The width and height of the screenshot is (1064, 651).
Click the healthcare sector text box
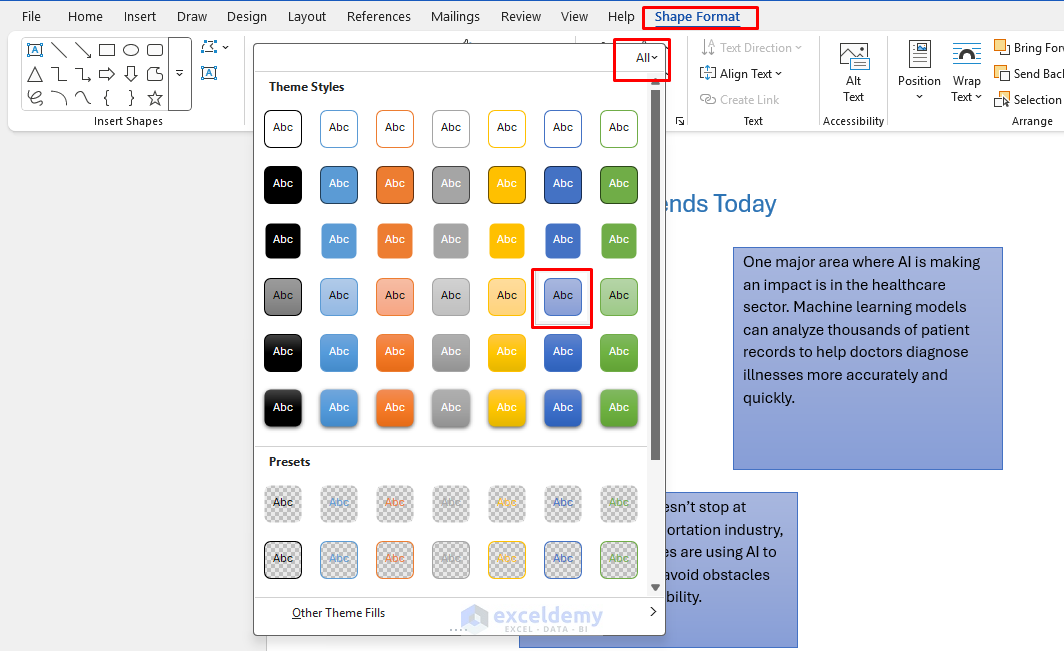point(867,358)
